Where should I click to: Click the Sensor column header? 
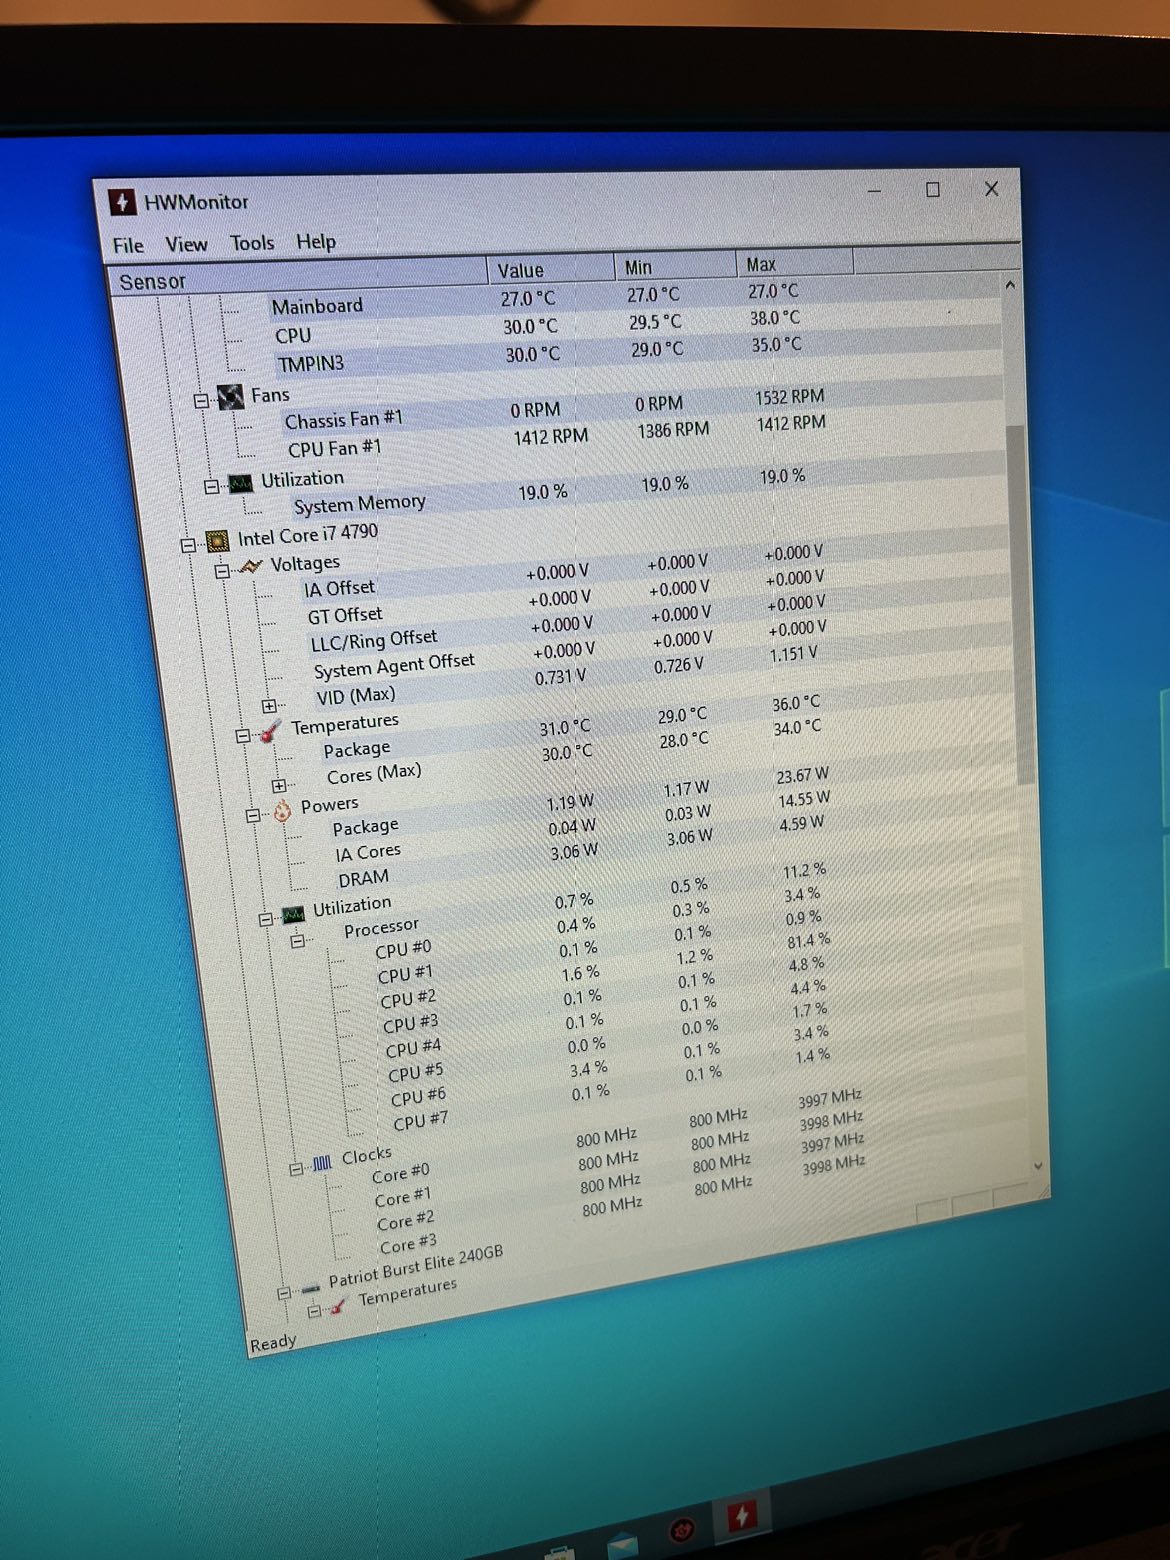click(x=297, y=276)
